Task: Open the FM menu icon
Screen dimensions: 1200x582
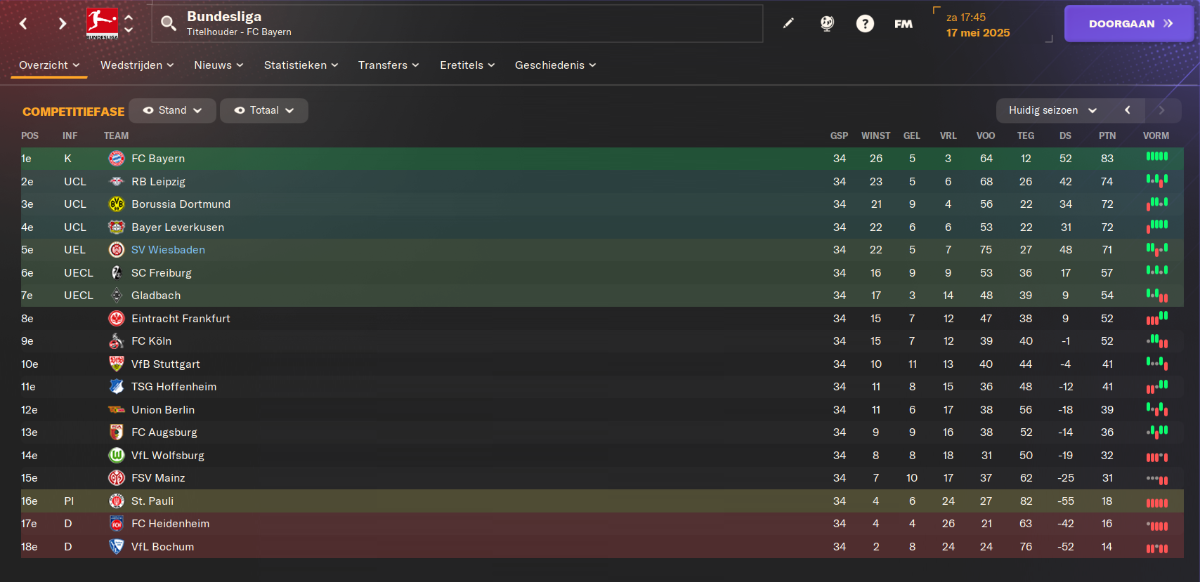Action: tap(903, 23)
